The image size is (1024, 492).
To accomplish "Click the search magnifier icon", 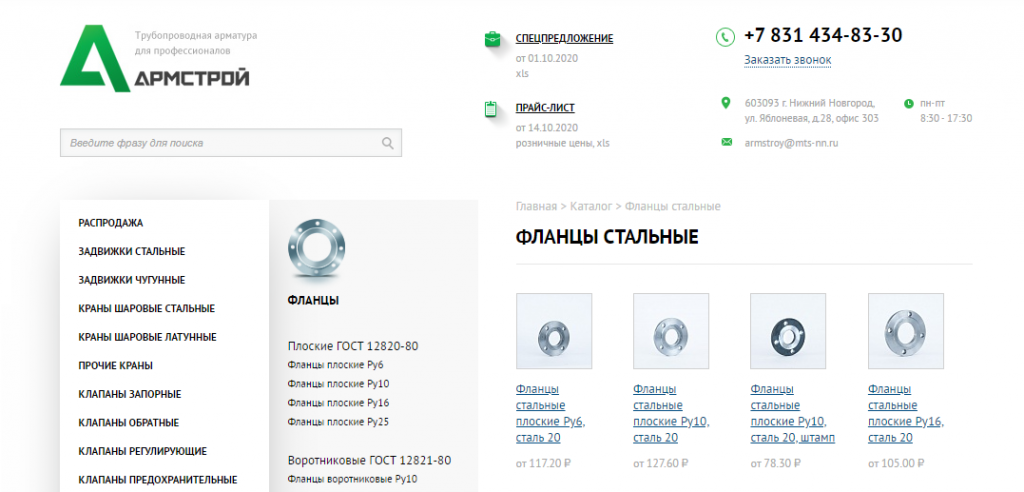I will click(x=388, y=143).
